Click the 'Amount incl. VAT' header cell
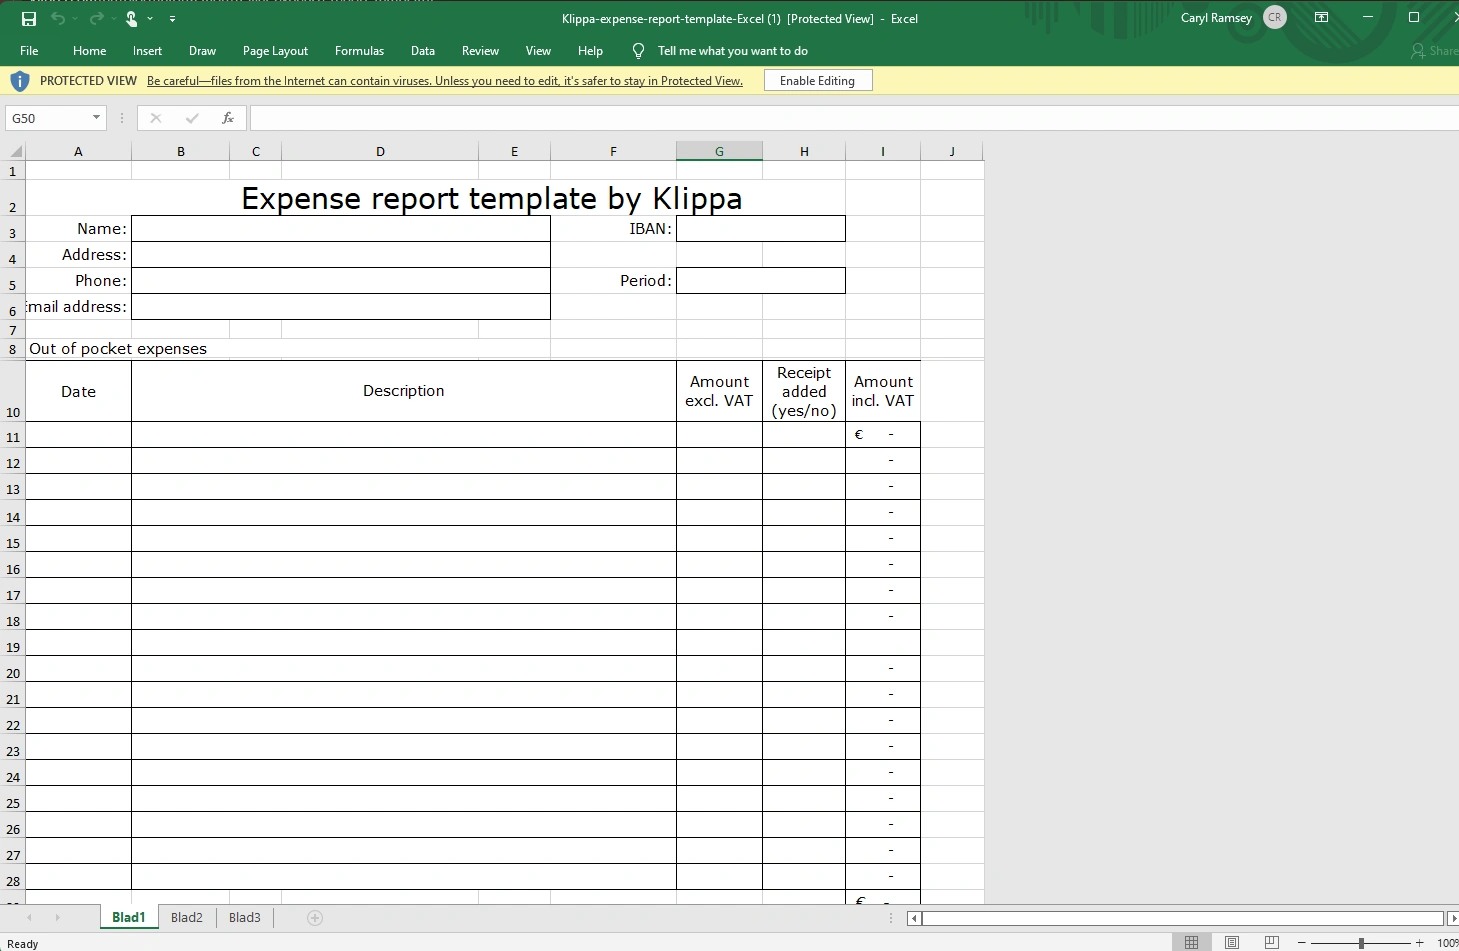 coord(883,391)
